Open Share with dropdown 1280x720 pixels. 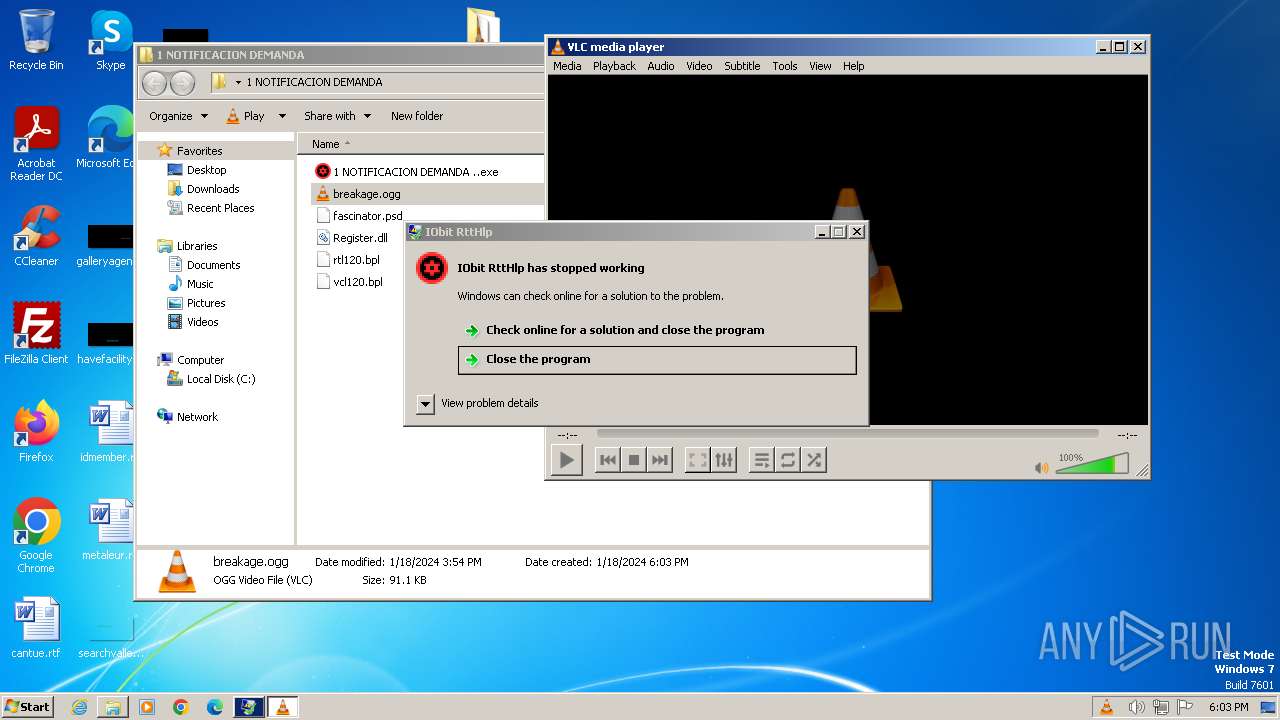click(x=337, y=116)
